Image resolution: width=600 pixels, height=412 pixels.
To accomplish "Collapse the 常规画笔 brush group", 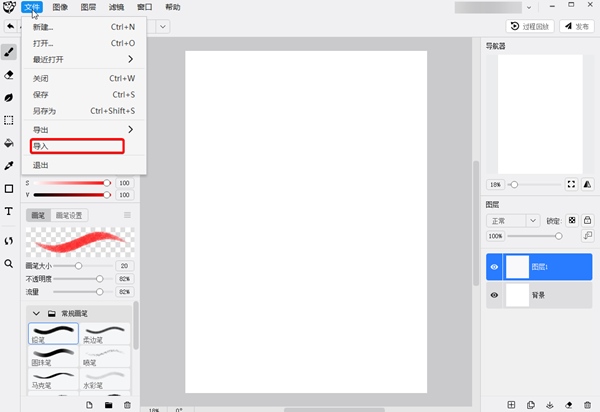I will coord(37,313).
